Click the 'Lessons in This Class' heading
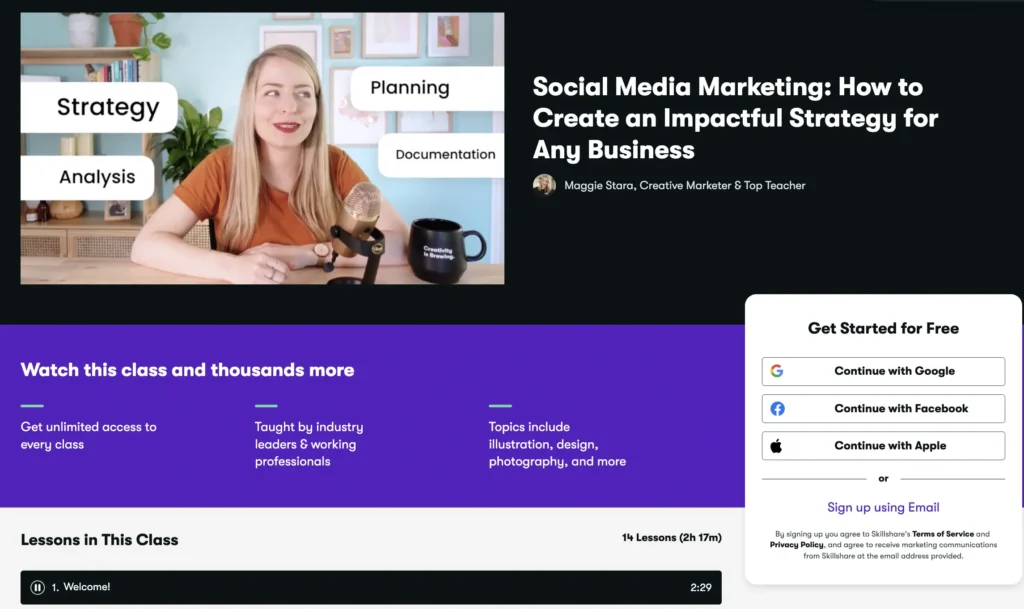Screen dimensions: 1024x609 (x=99, y=539)
